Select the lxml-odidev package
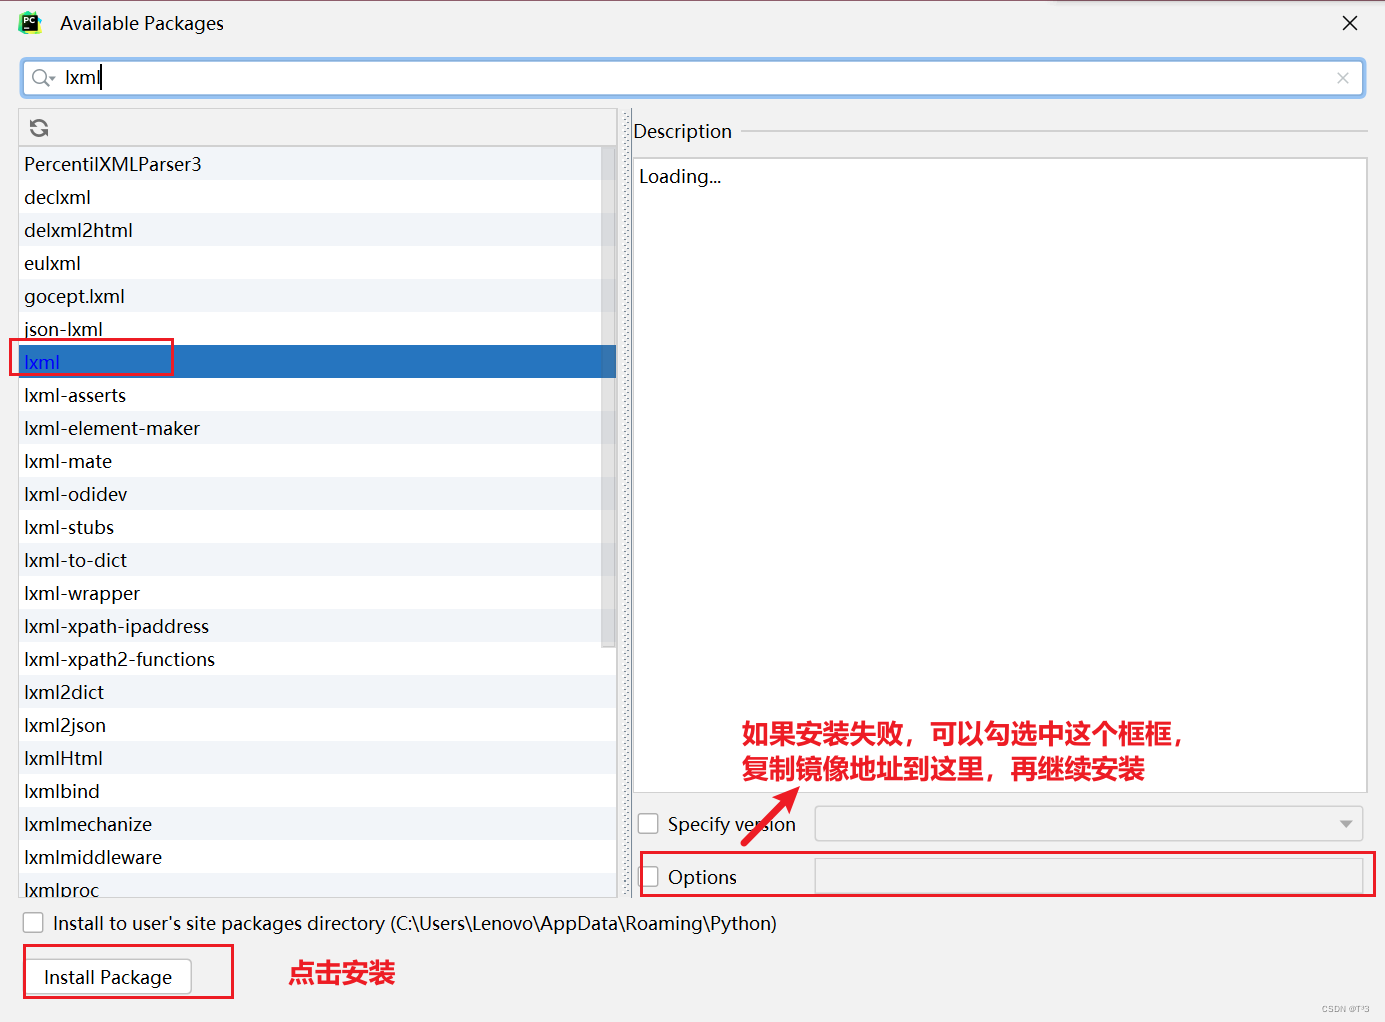The image size is (1385, 1022). coord(310,494)
